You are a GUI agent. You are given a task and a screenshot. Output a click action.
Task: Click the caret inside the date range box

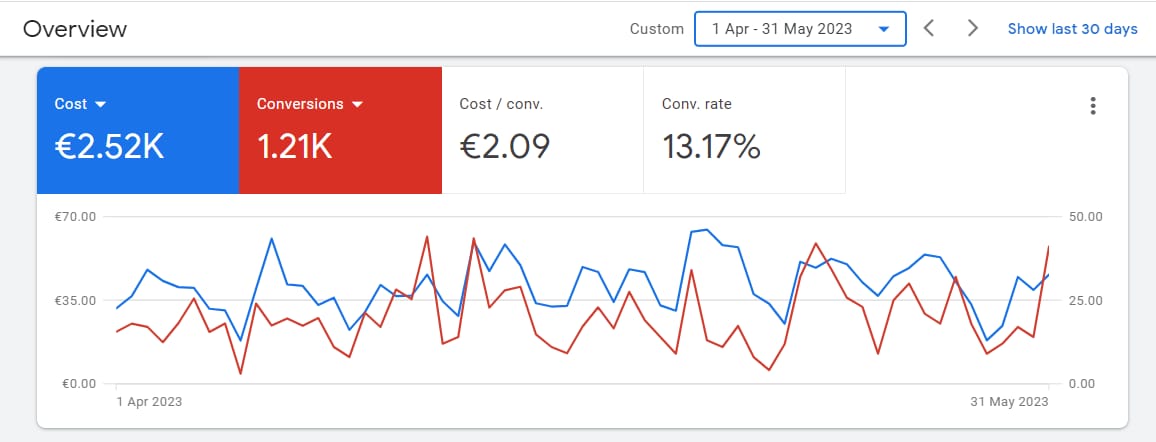[x=883, y=29]
